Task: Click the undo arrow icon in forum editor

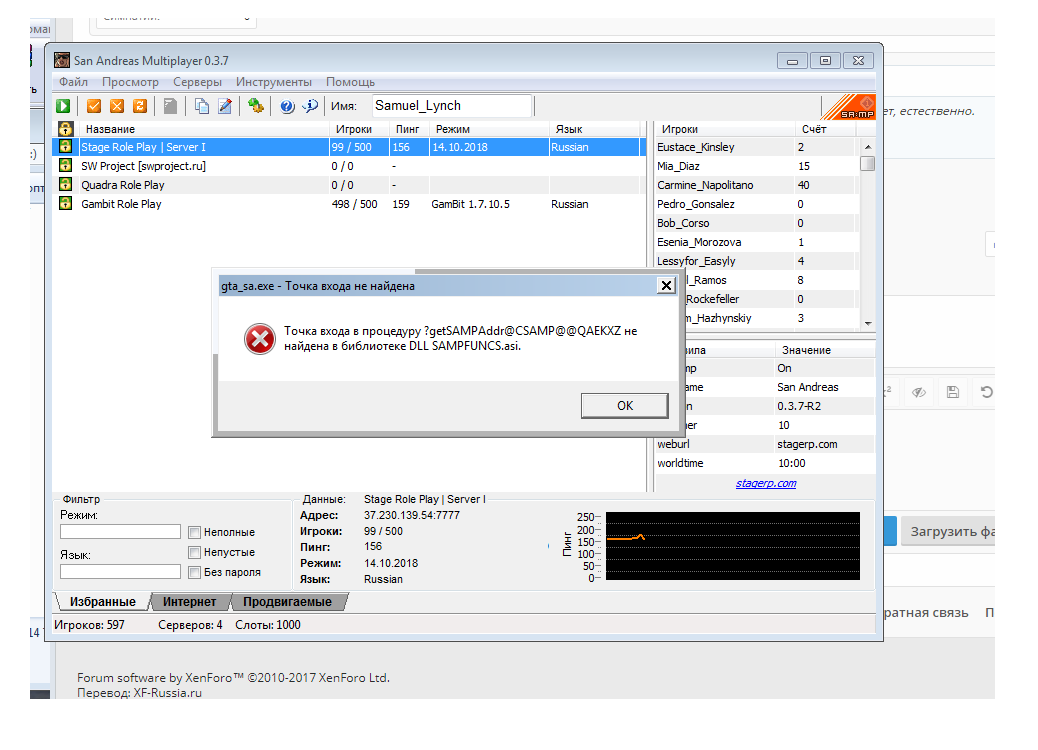Action: point(986,392)
